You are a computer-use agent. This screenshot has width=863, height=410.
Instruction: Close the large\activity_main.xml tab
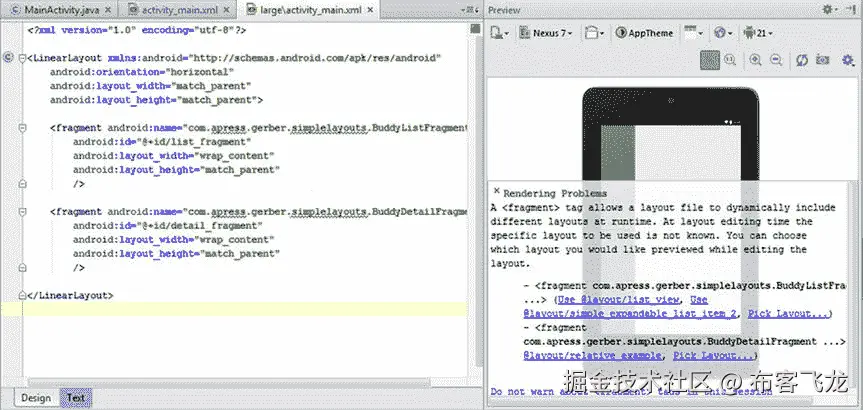tap(368, 10)
